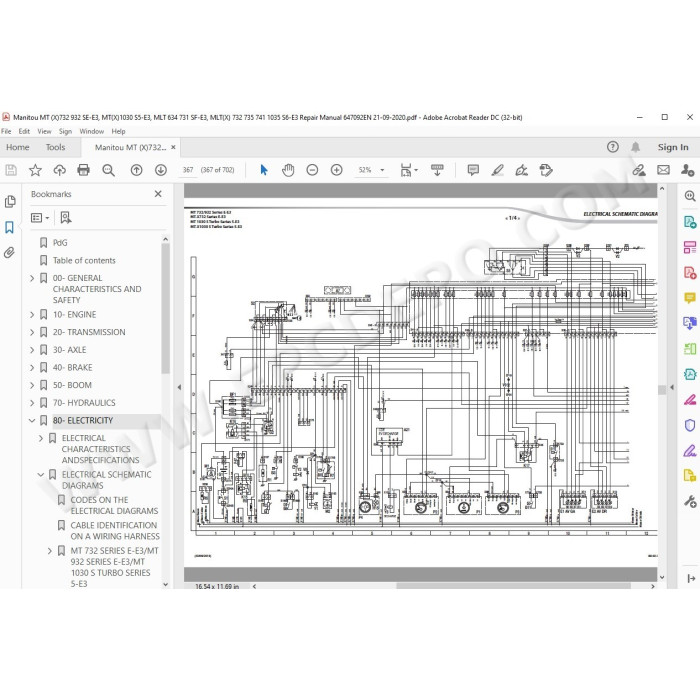This screenshot has width=700, height=700.
Task: Zoom in with plus icon
Action: 337,170
